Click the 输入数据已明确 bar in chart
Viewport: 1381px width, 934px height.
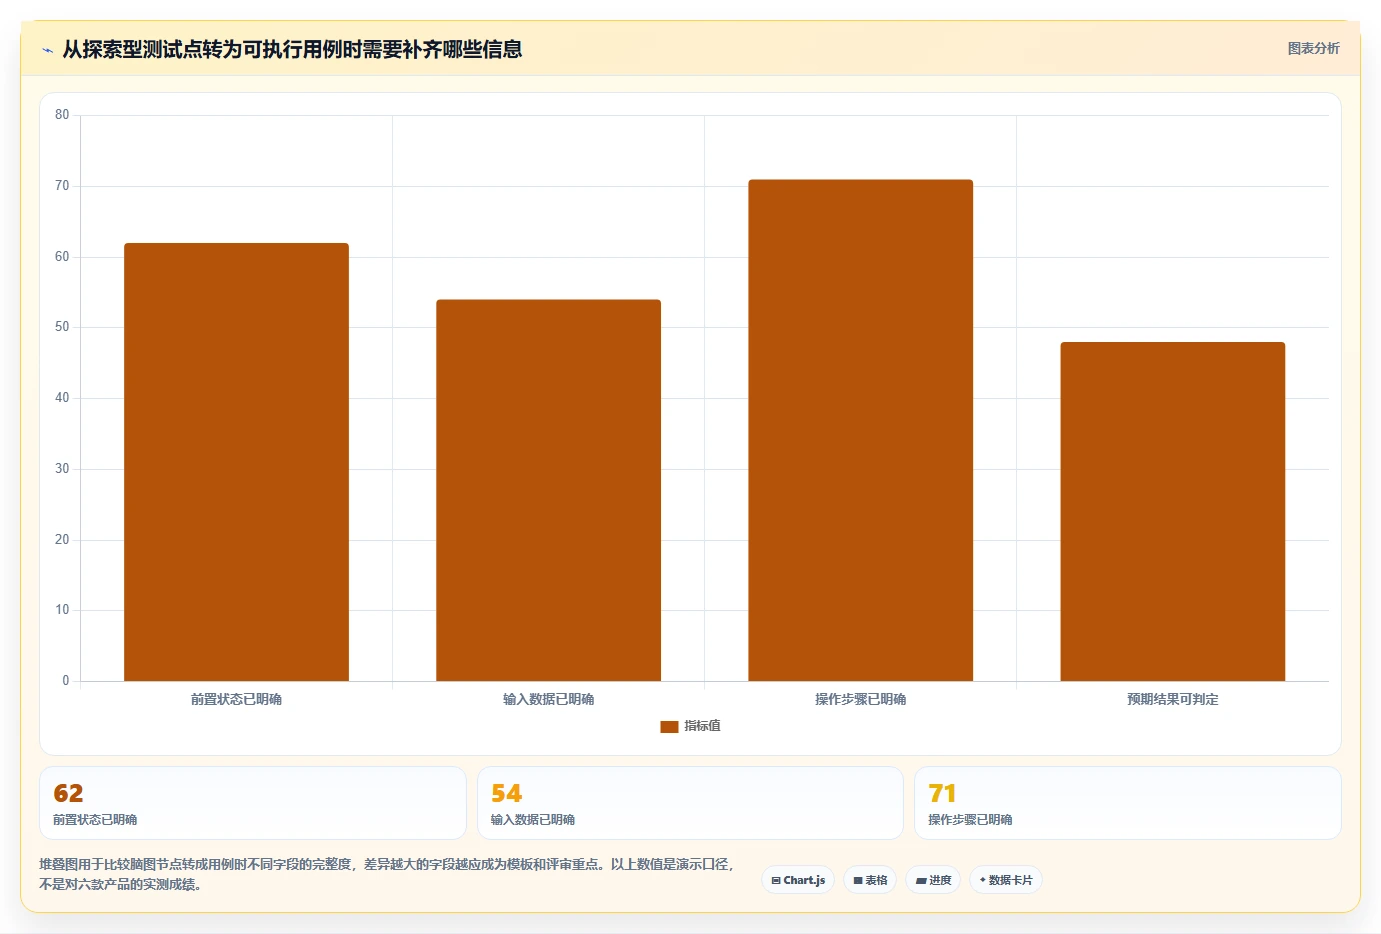(548, 490)
